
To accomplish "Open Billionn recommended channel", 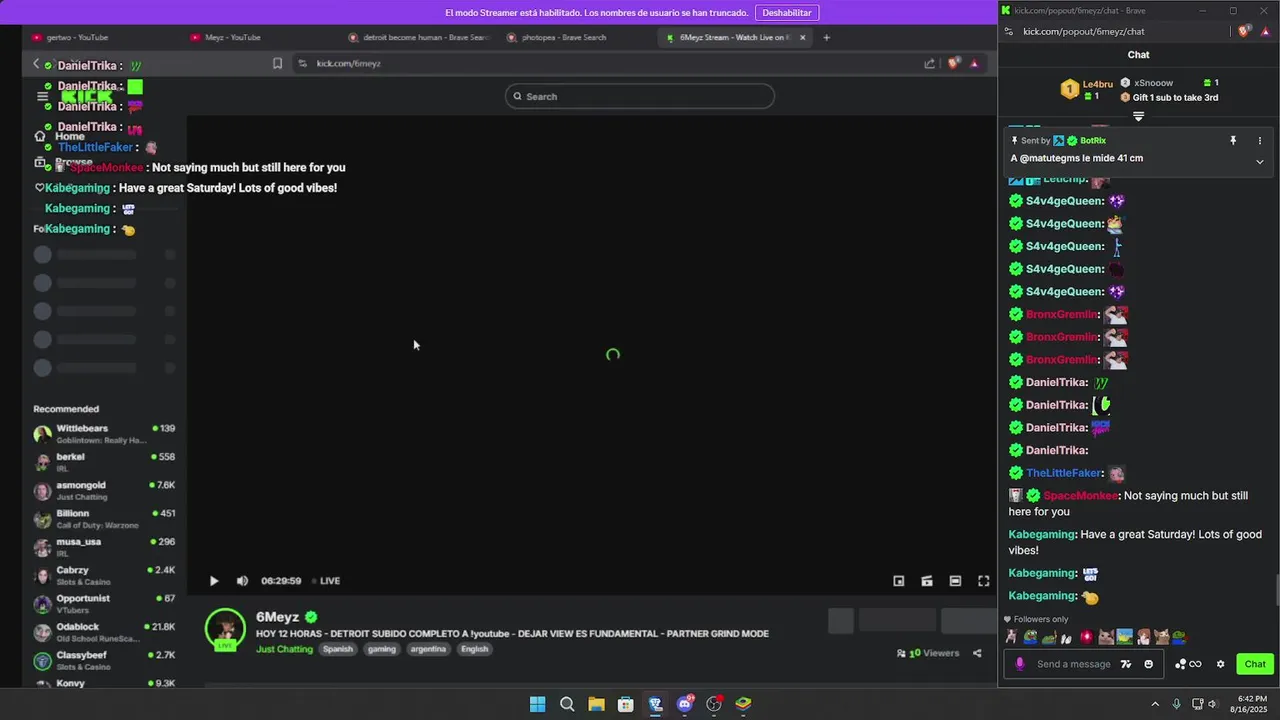I will click(104, 518).
